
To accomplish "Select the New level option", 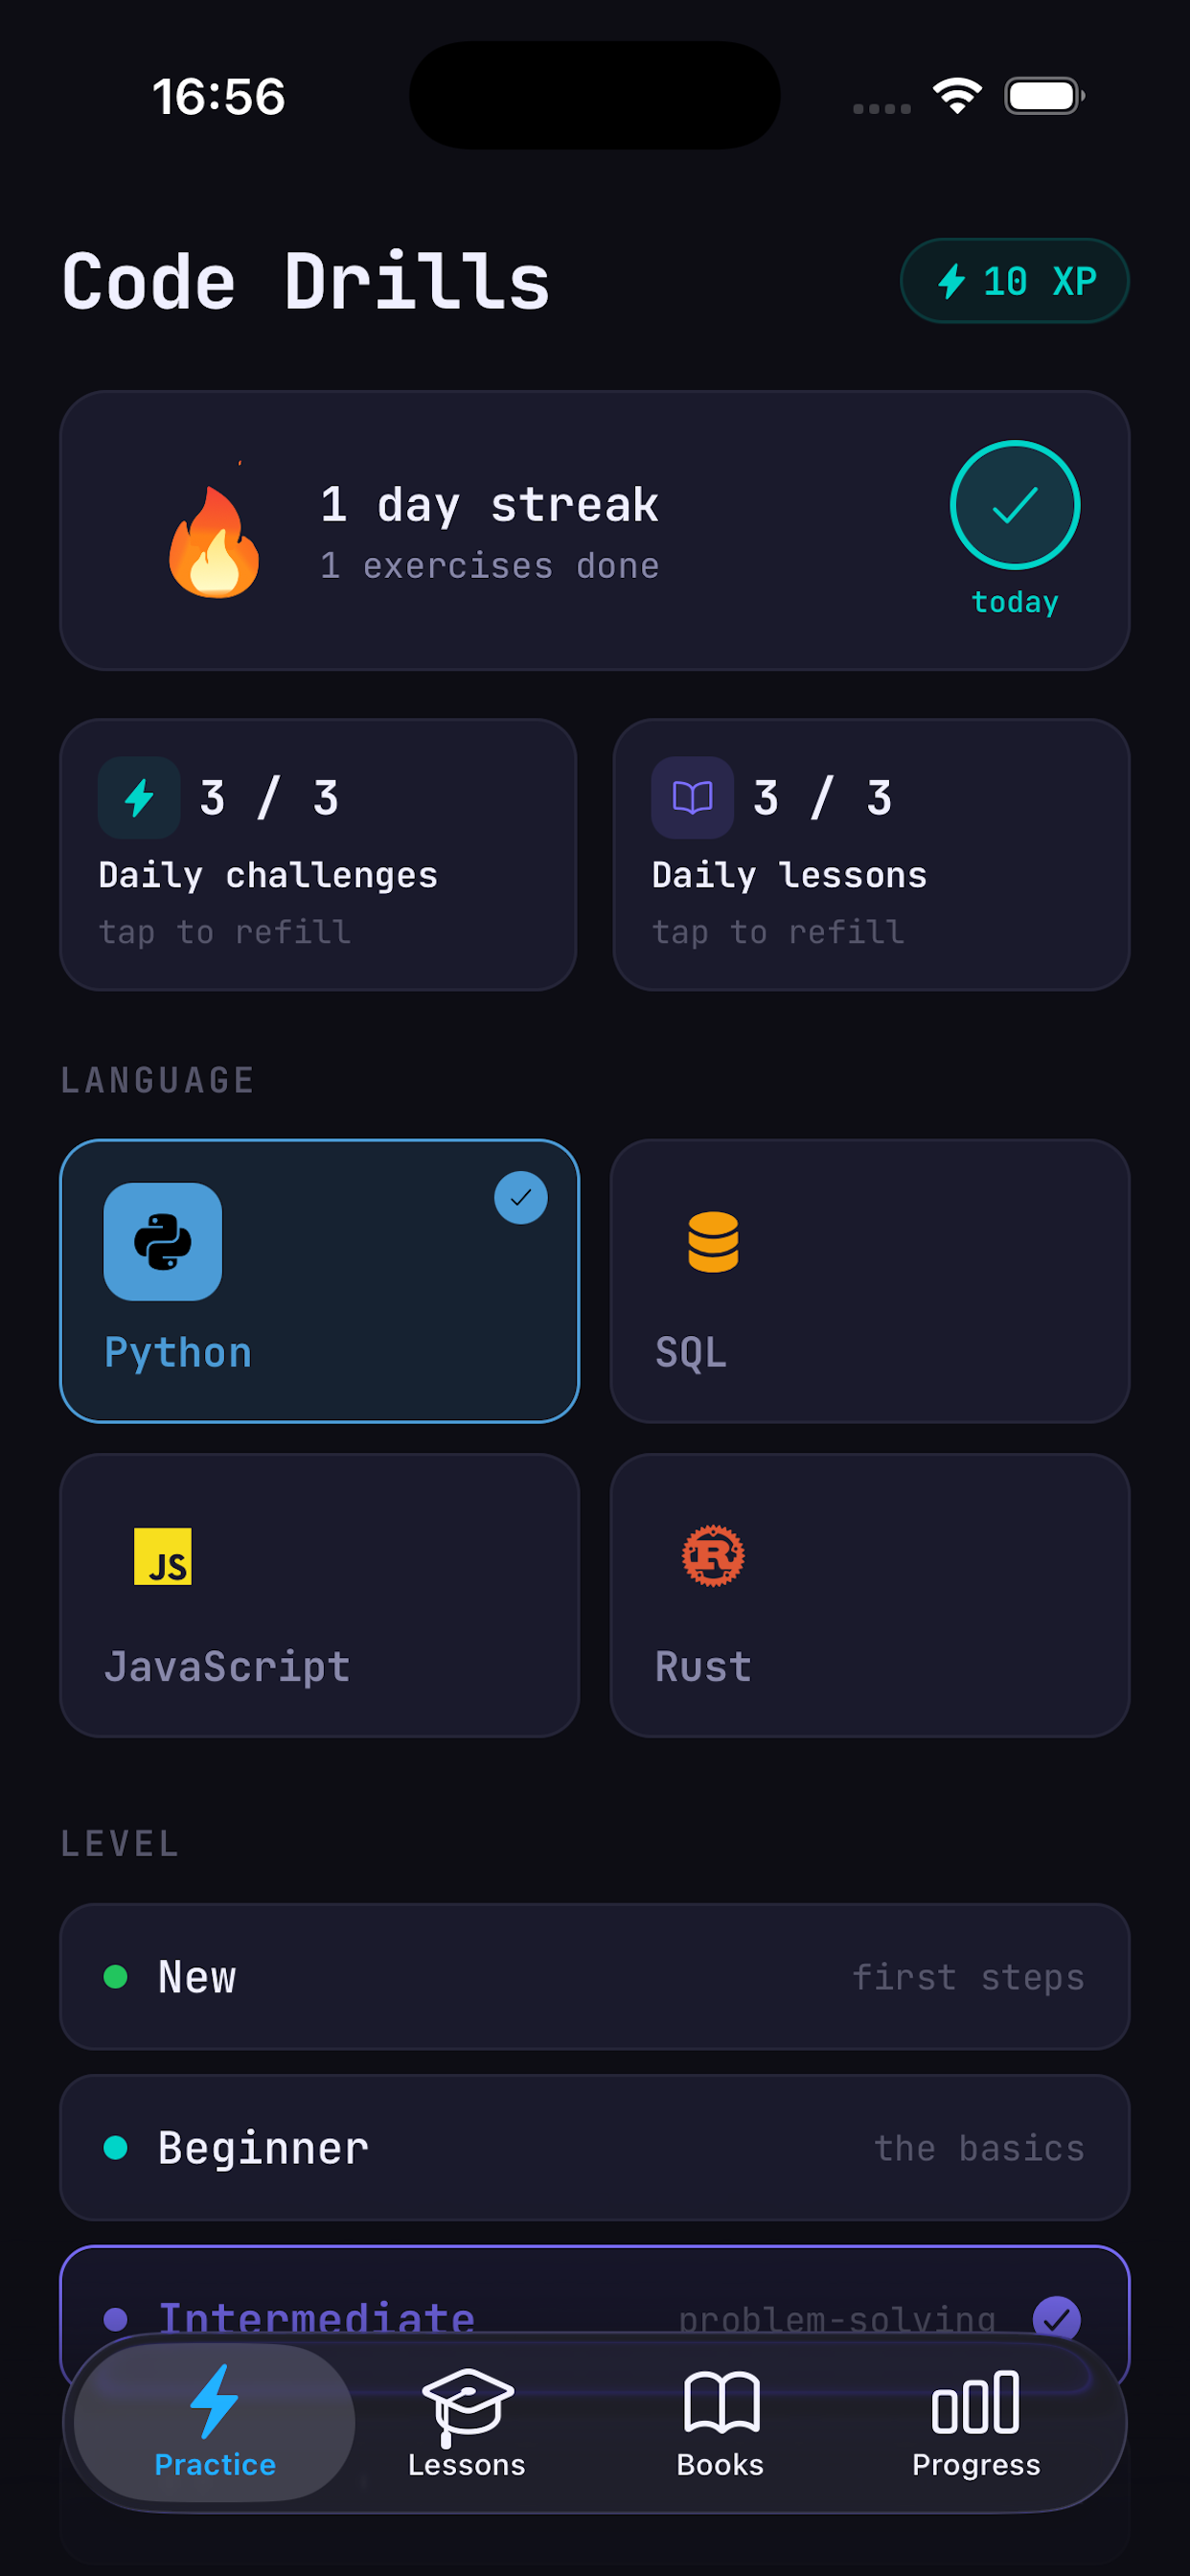I will tap(594, 1976).
